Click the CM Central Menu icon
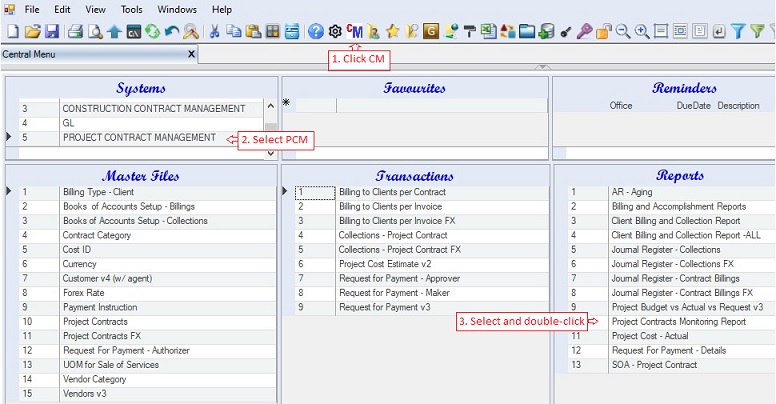Screen dimensions: 776x404 click(x=356, y=32)
